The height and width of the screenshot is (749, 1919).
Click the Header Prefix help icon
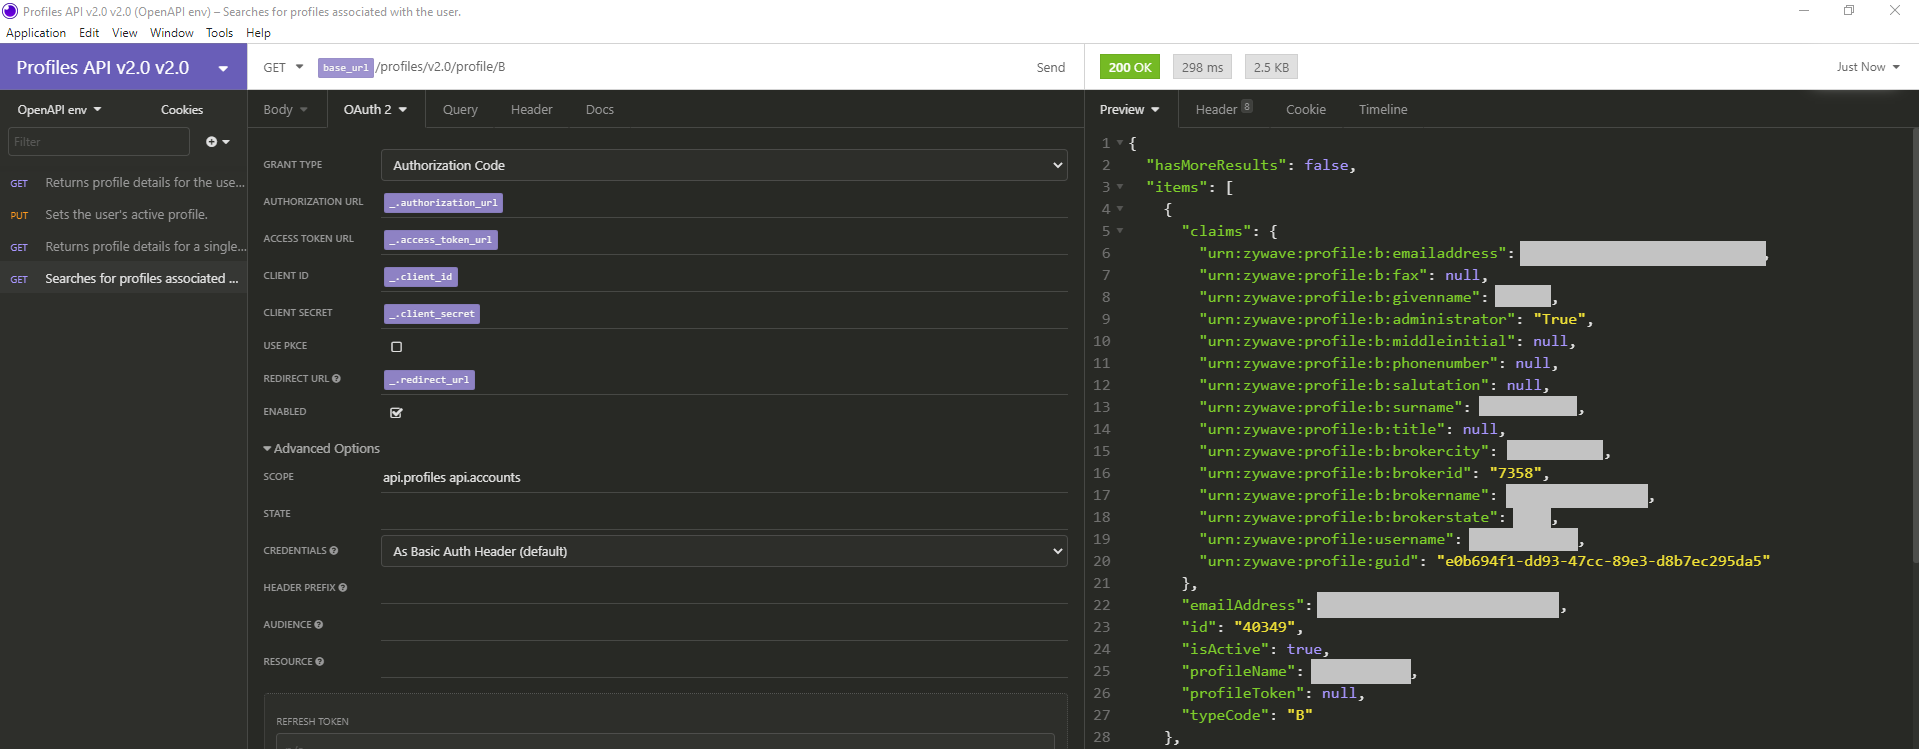coord(343,588)
